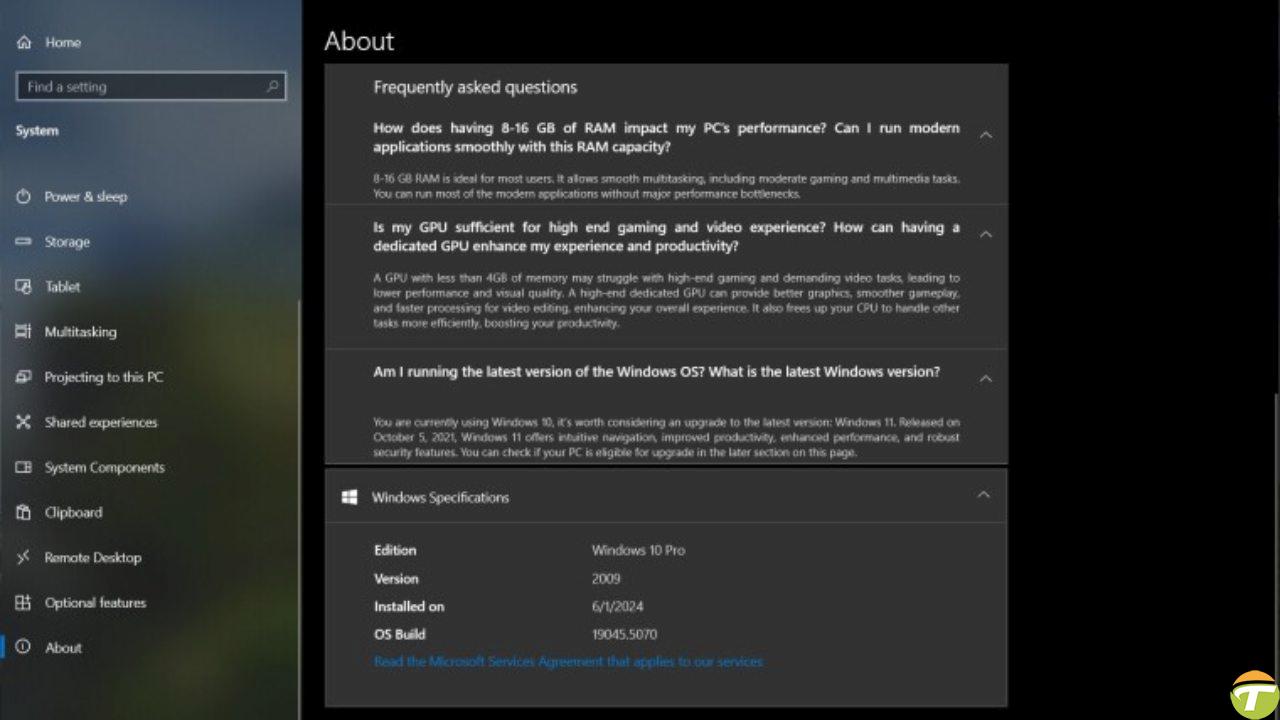Image resolution: width=1280 pixels, height=720 pixels.
Task: Open the Remote Desktop page
Action: tap(93, 558)
